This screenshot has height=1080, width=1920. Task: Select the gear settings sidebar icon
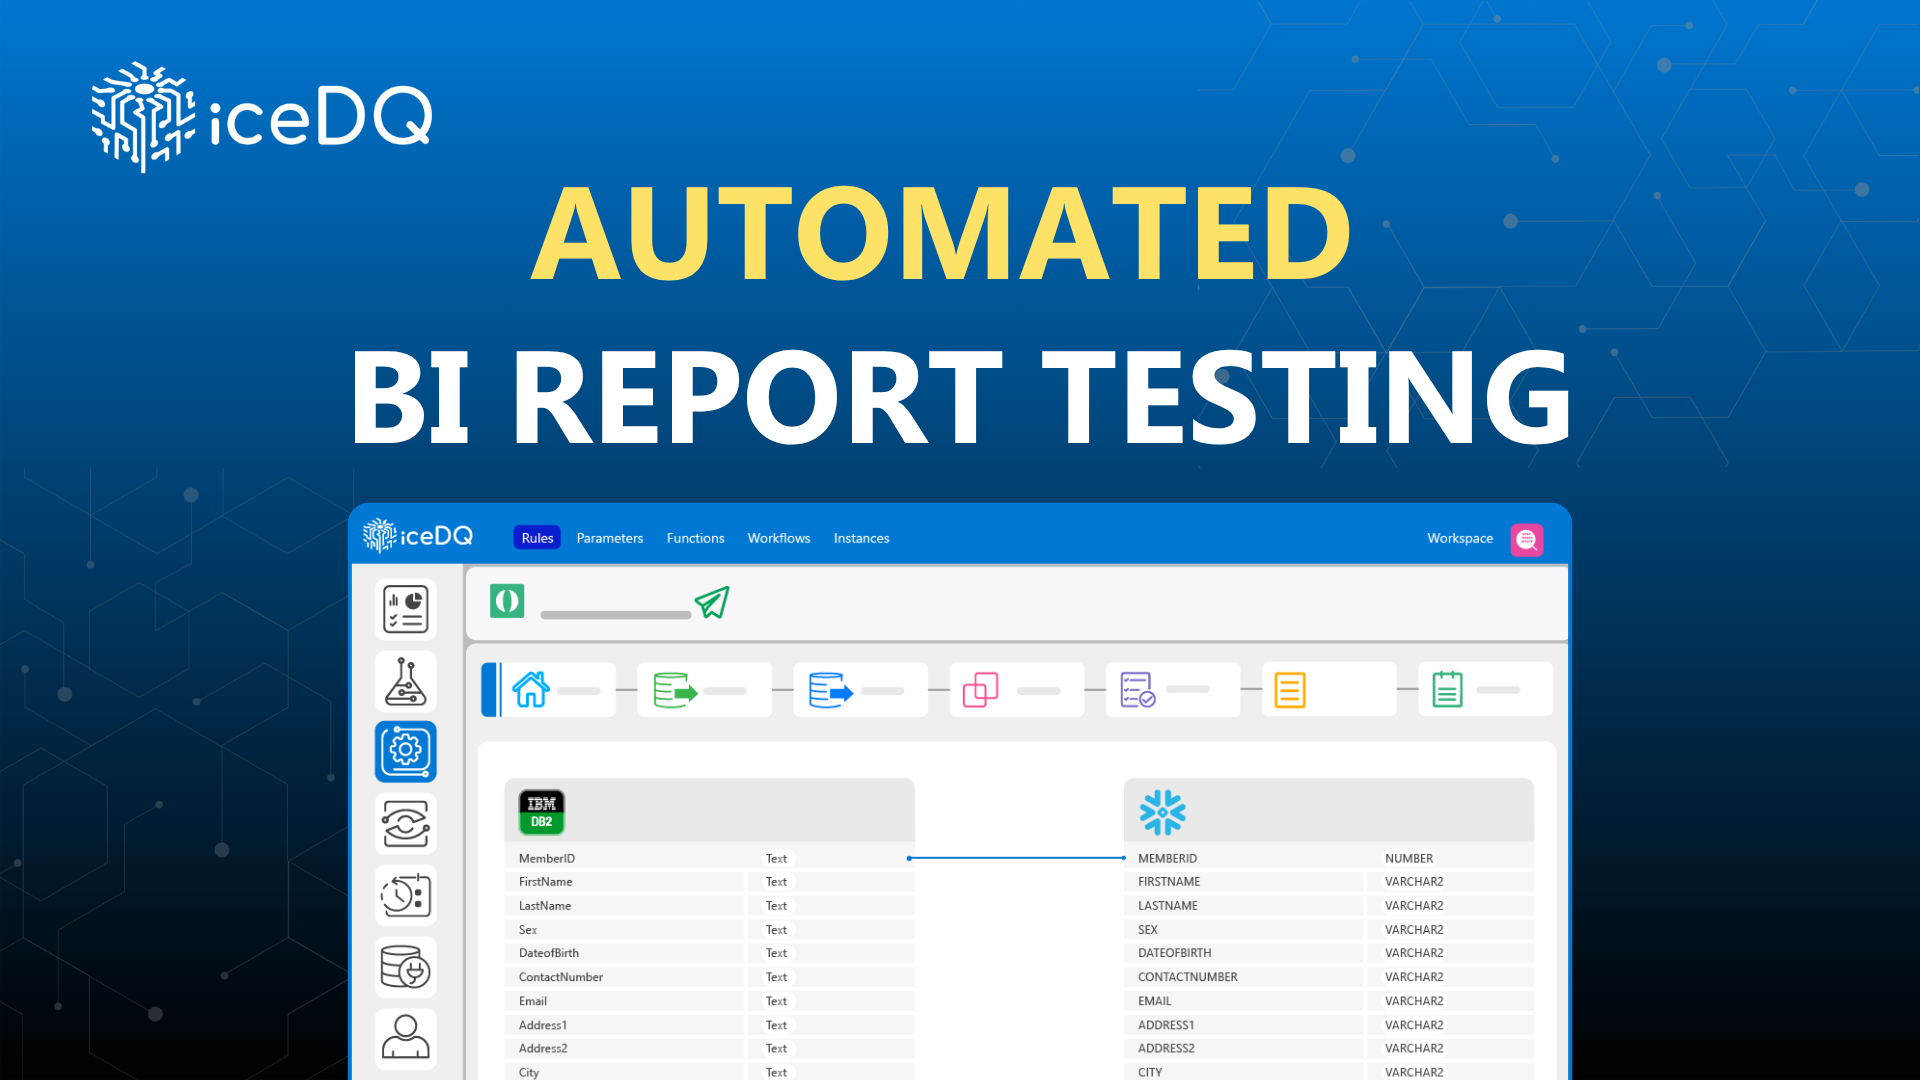(x=406, y=751)
